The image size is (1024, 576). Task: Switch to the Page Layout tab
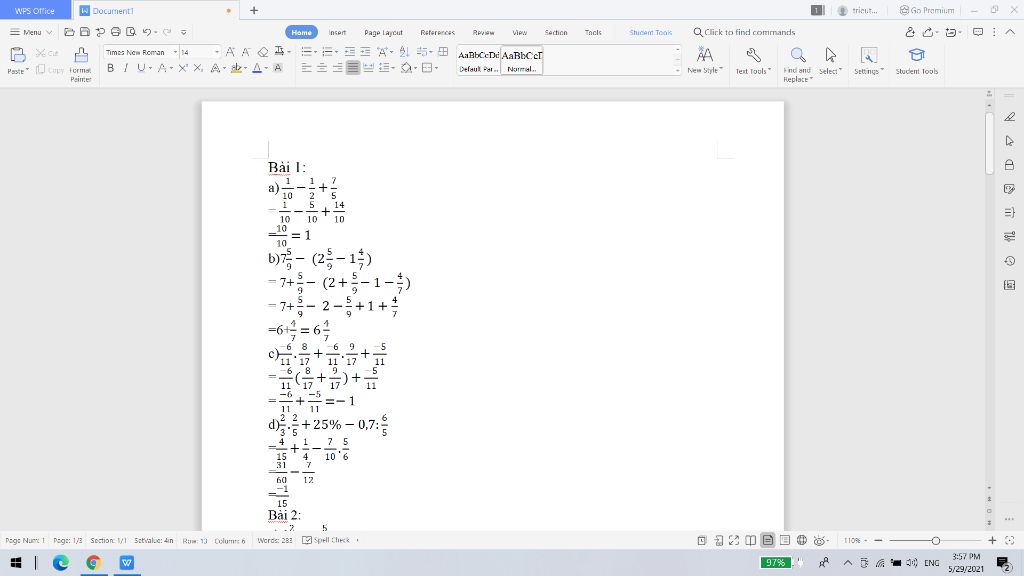pyautogui.click(x=383, y=32)
